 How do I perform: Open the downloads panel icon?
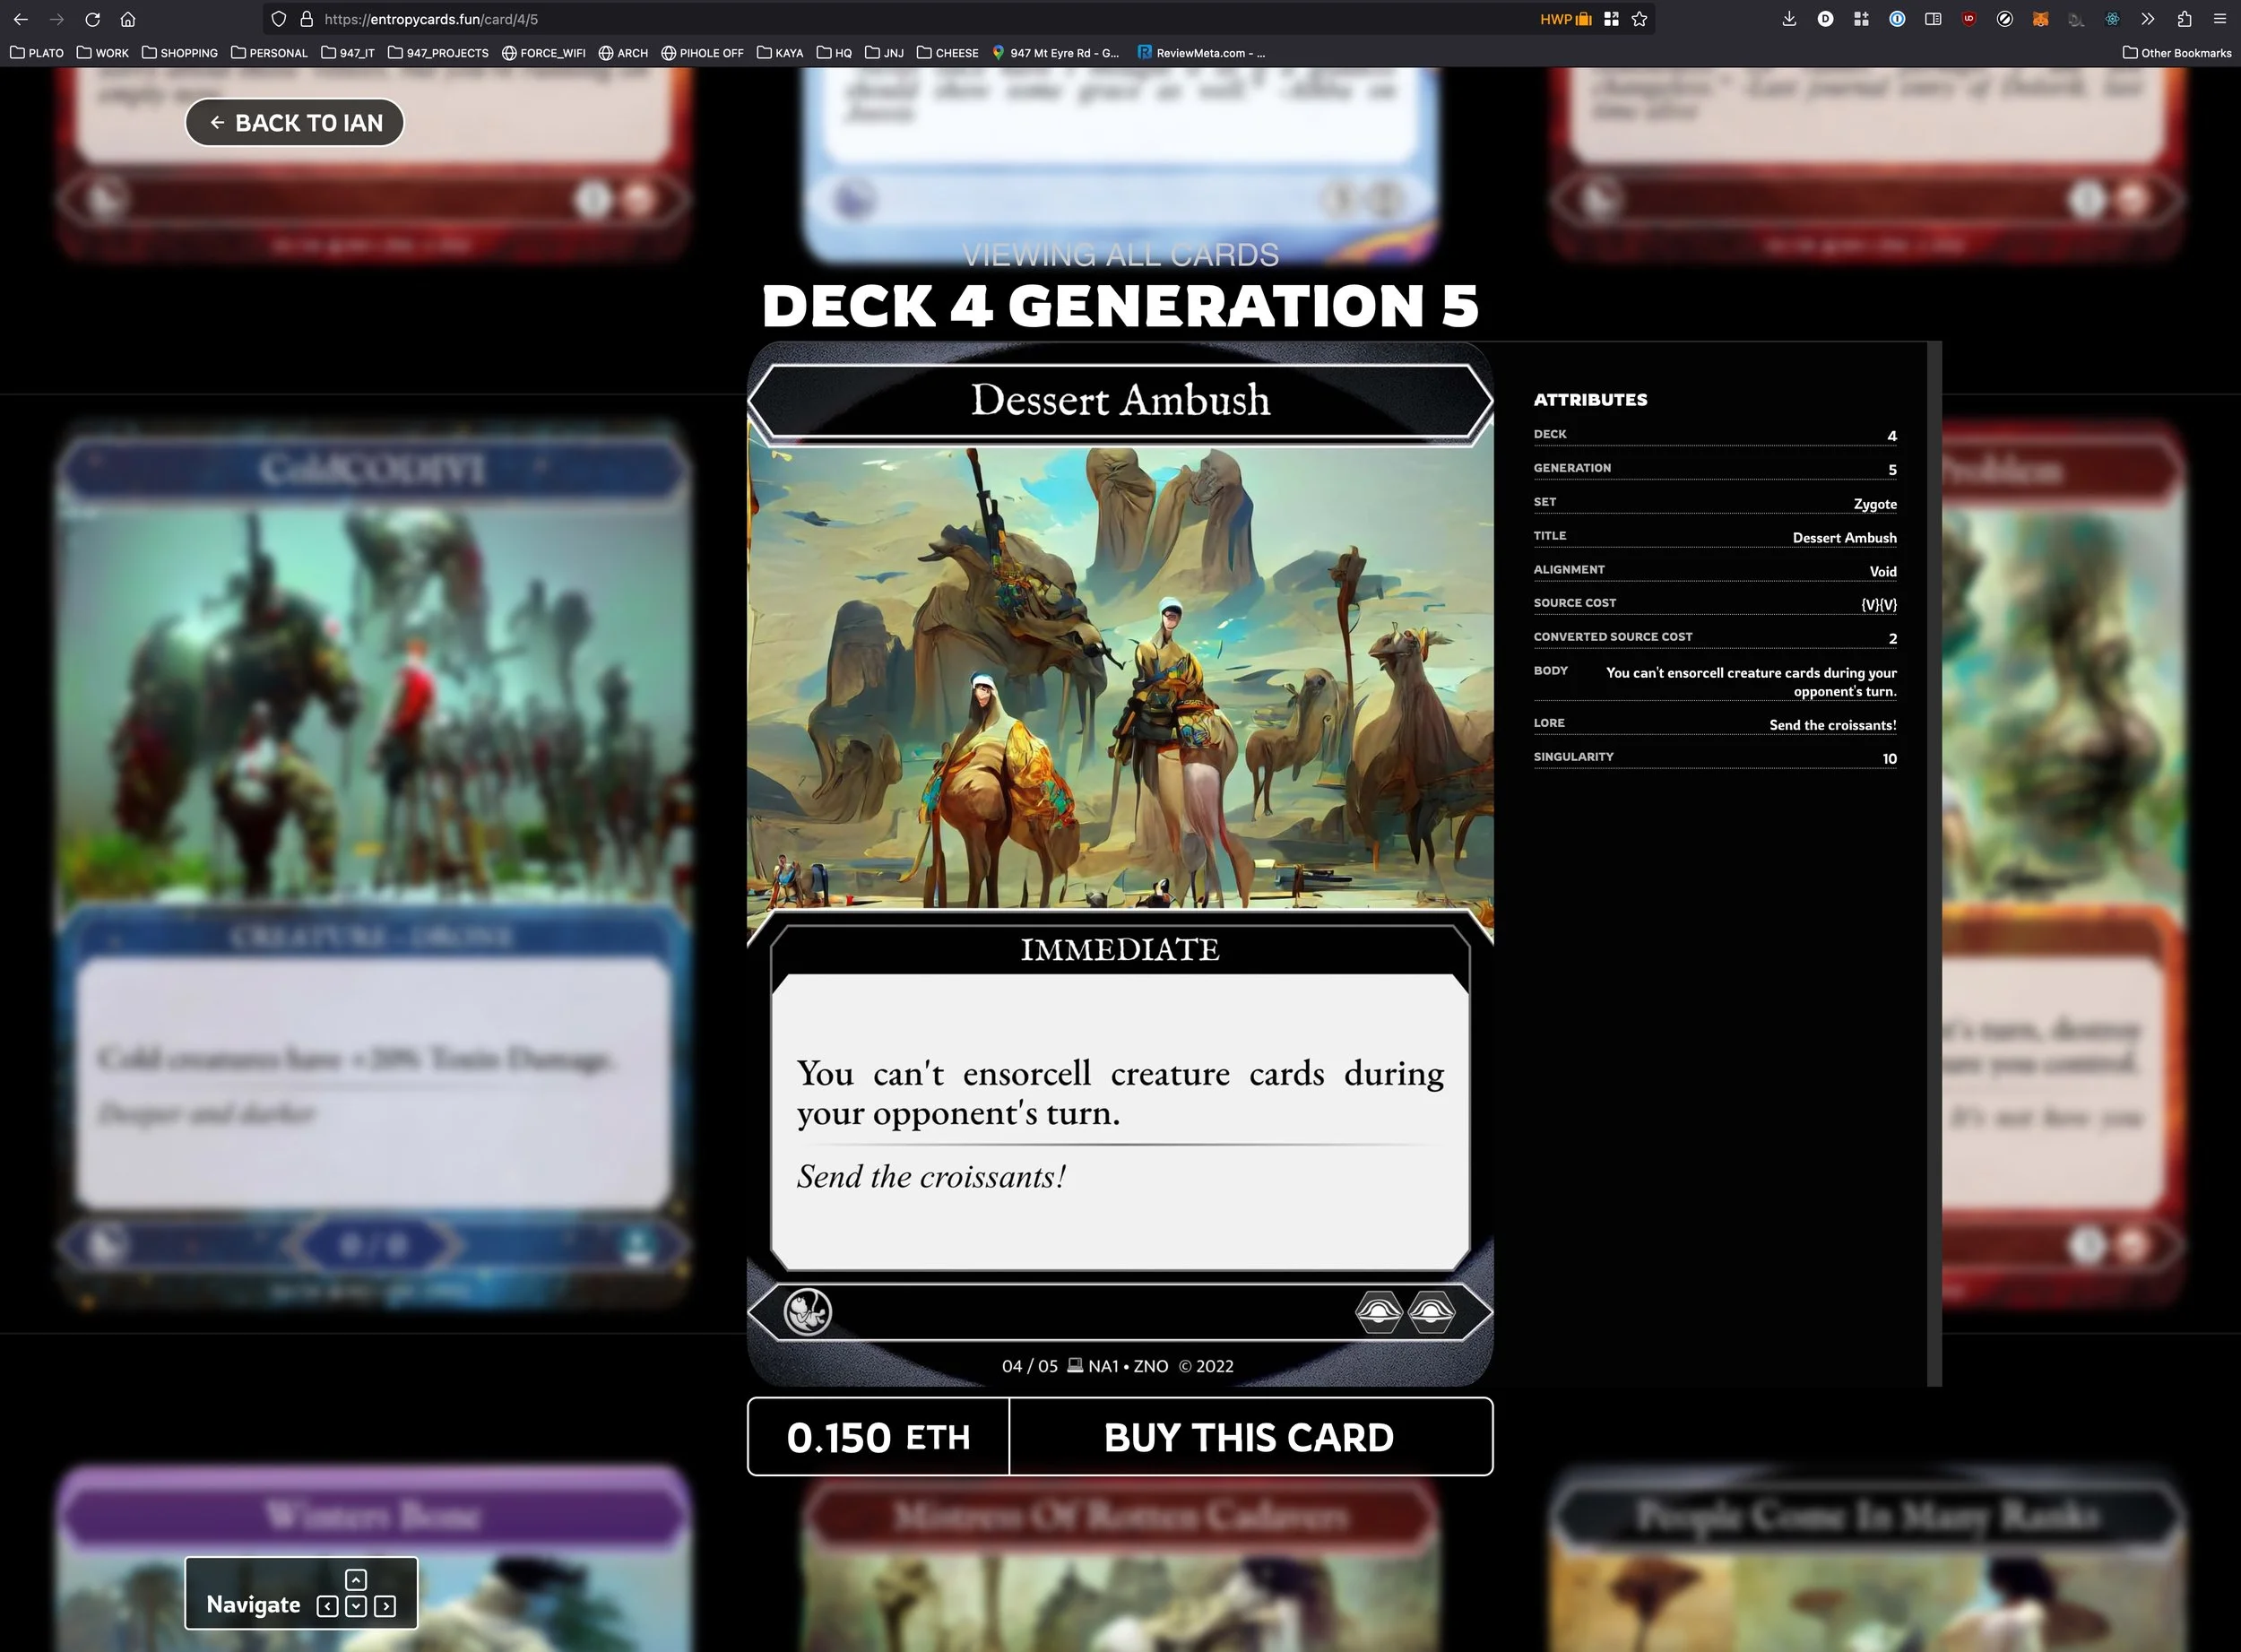click(x=1789, y=19)
